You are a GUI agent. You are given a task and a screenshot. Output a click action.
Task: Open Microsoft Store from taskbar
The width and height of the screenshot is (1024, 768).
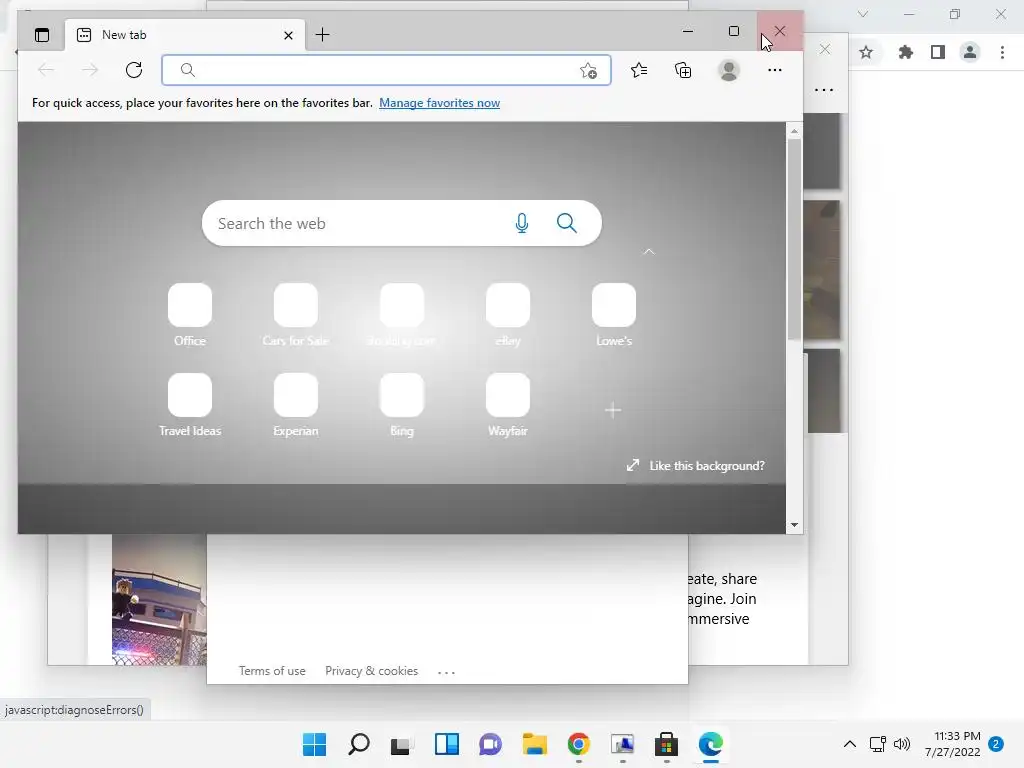click(666, 744)
